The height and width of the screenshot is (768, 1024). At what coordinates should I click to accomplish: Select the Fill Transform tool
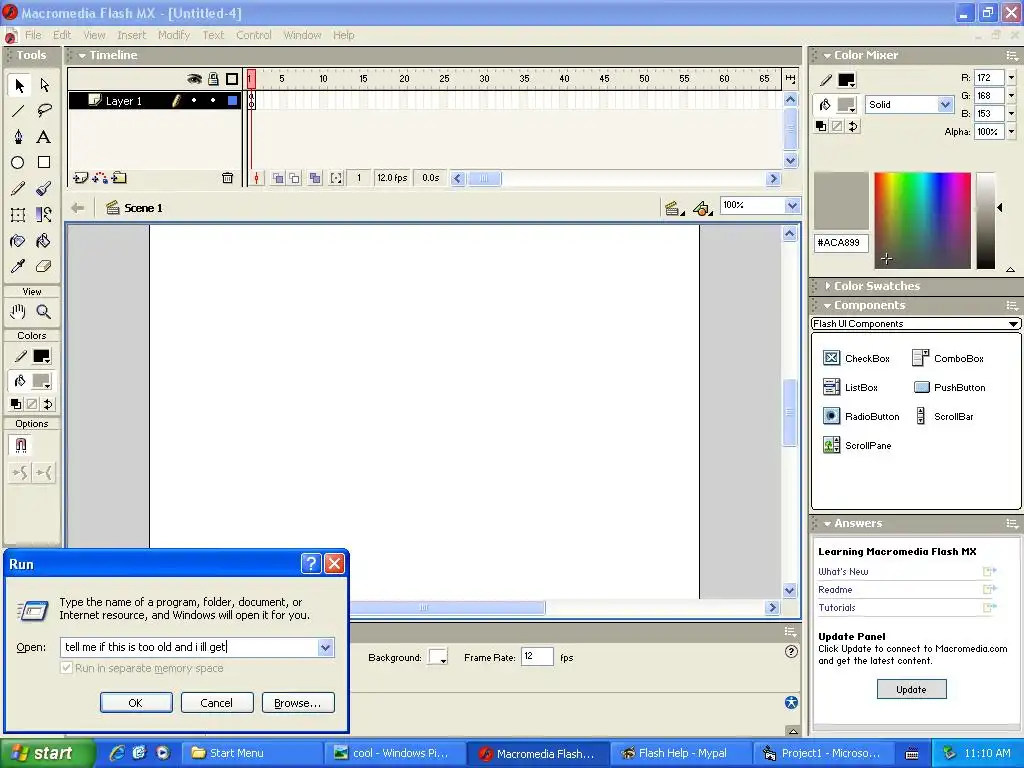pyautogui.click(x=44, y=215)
